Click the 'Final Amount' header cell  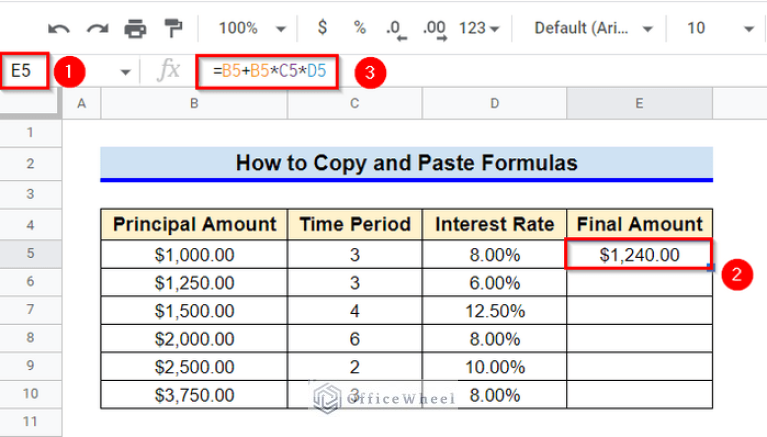point(639,225)
